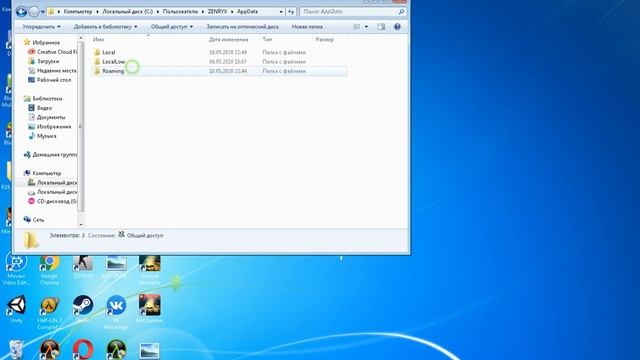Launch Half-Life 2 Complete desktop shortcut

pyautogui.click(x=49, y=313)
